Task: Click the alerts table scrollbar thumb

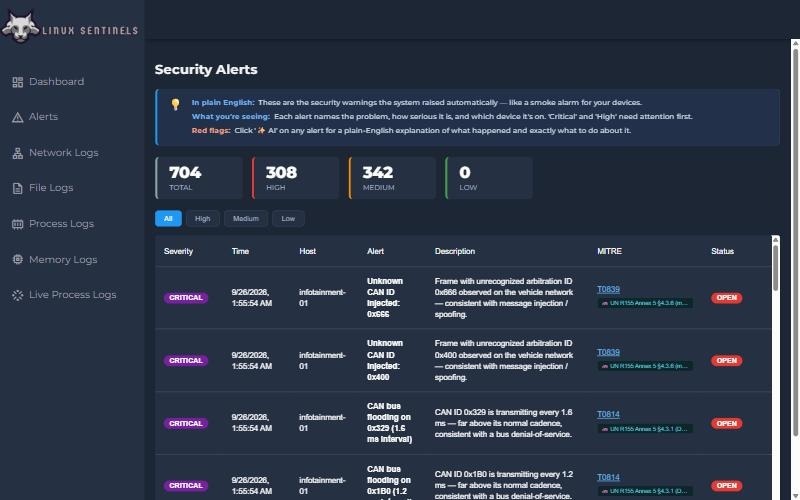Action: point(776,268)
